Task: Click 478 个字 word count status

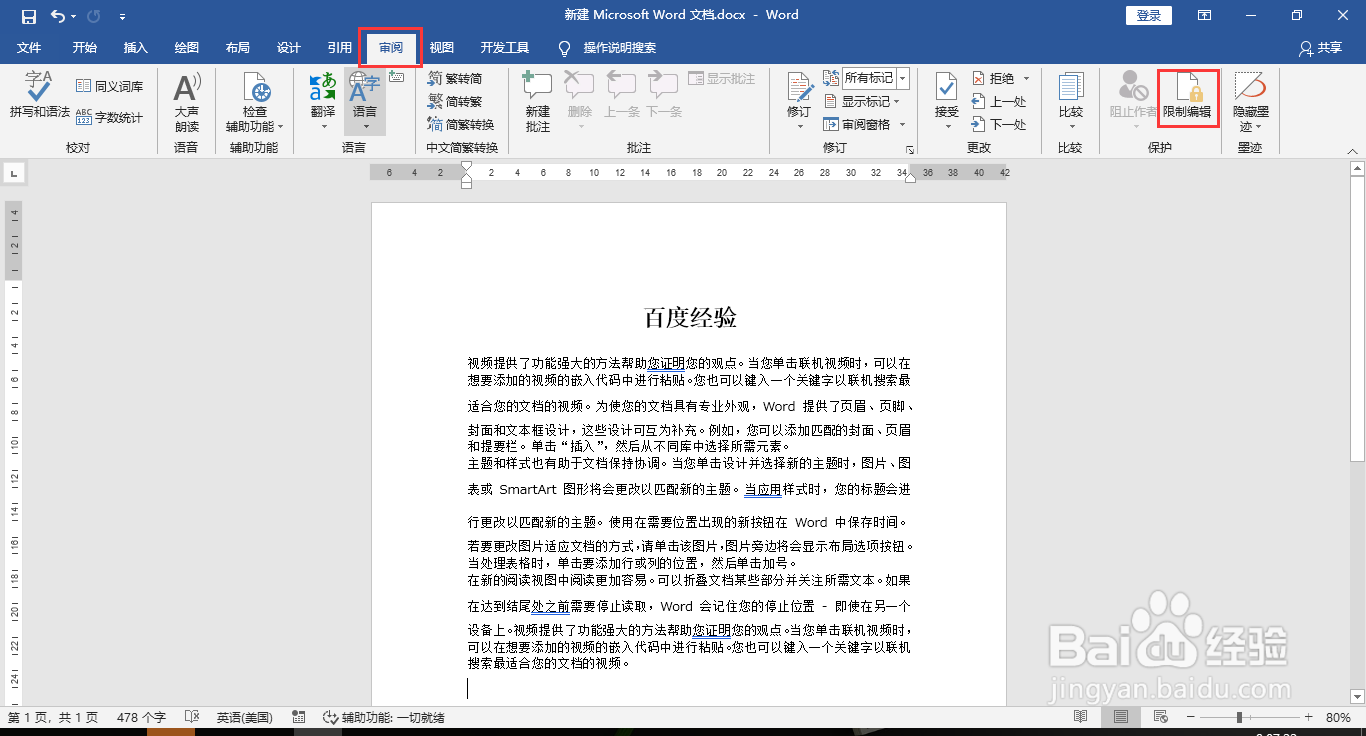Action: [141, 717]
